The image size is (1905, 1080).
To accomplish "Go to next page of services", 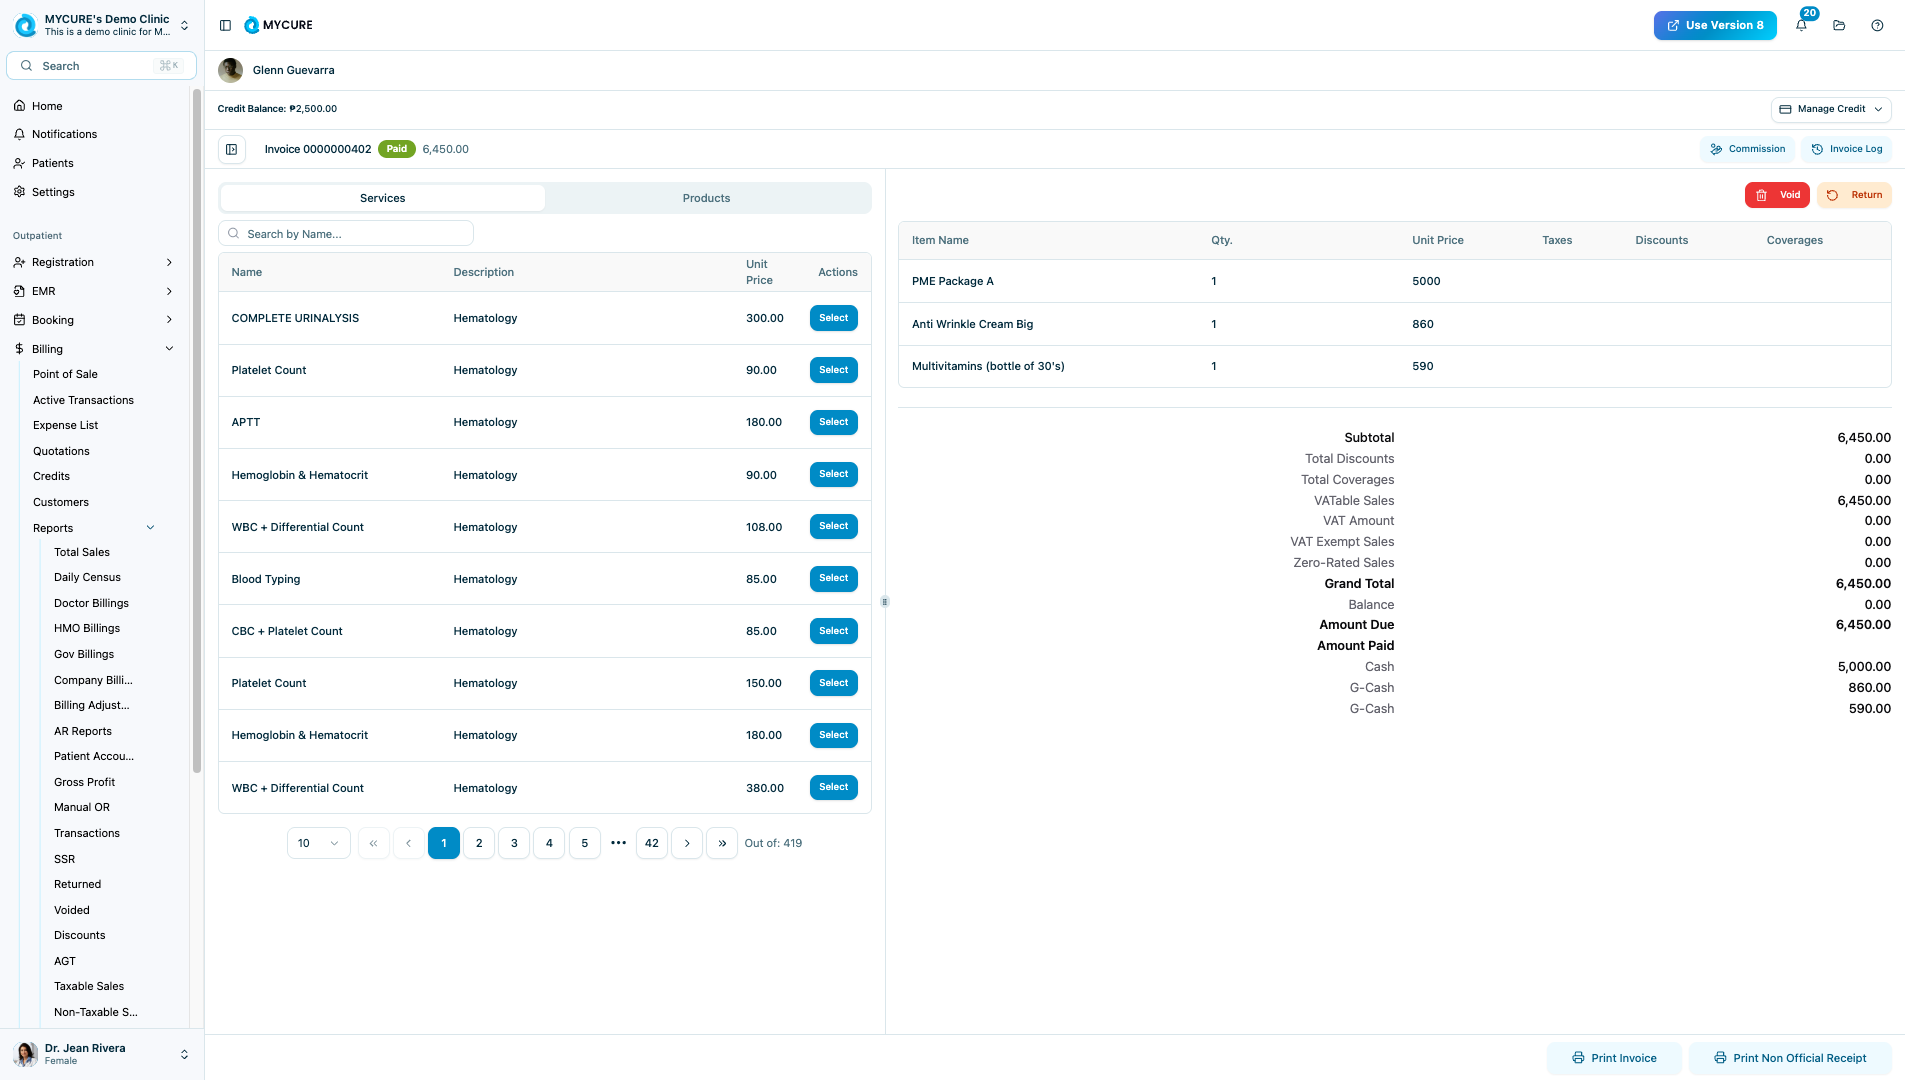I will (x=687, y=843).
